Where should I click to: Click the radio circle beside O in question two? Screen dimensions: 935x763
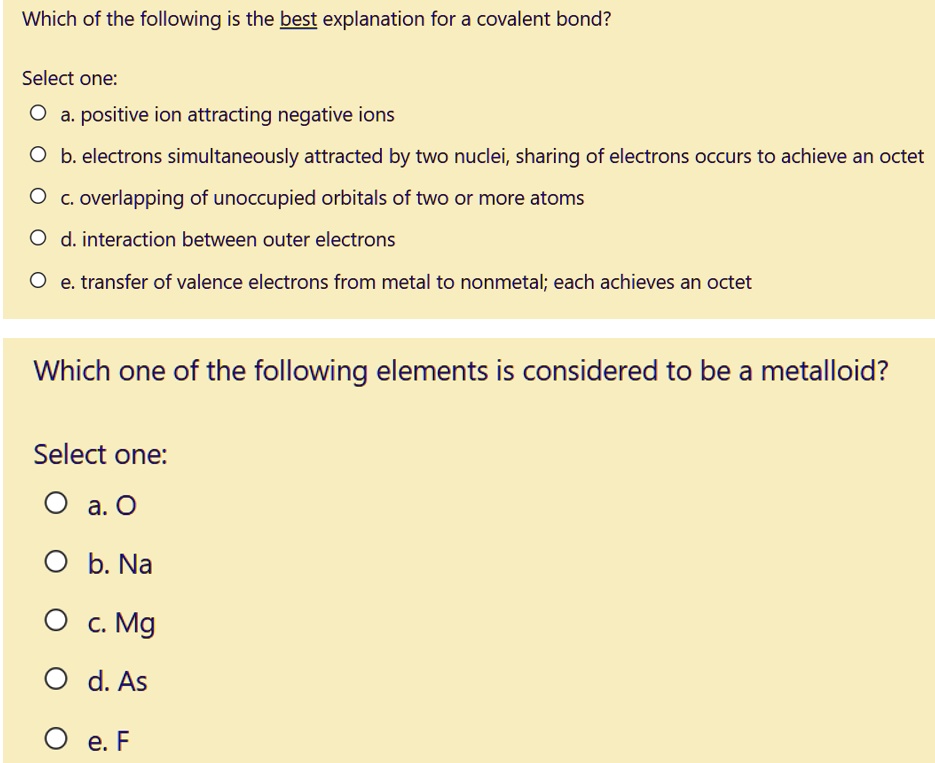coord(56,505)
